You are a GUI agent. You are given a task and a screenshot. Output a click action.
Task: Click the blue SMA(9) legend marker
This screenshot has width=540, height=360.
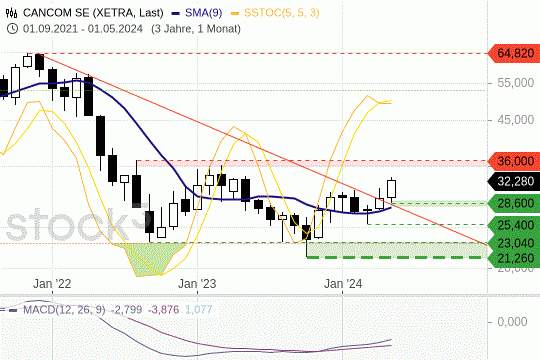[176, 14]
